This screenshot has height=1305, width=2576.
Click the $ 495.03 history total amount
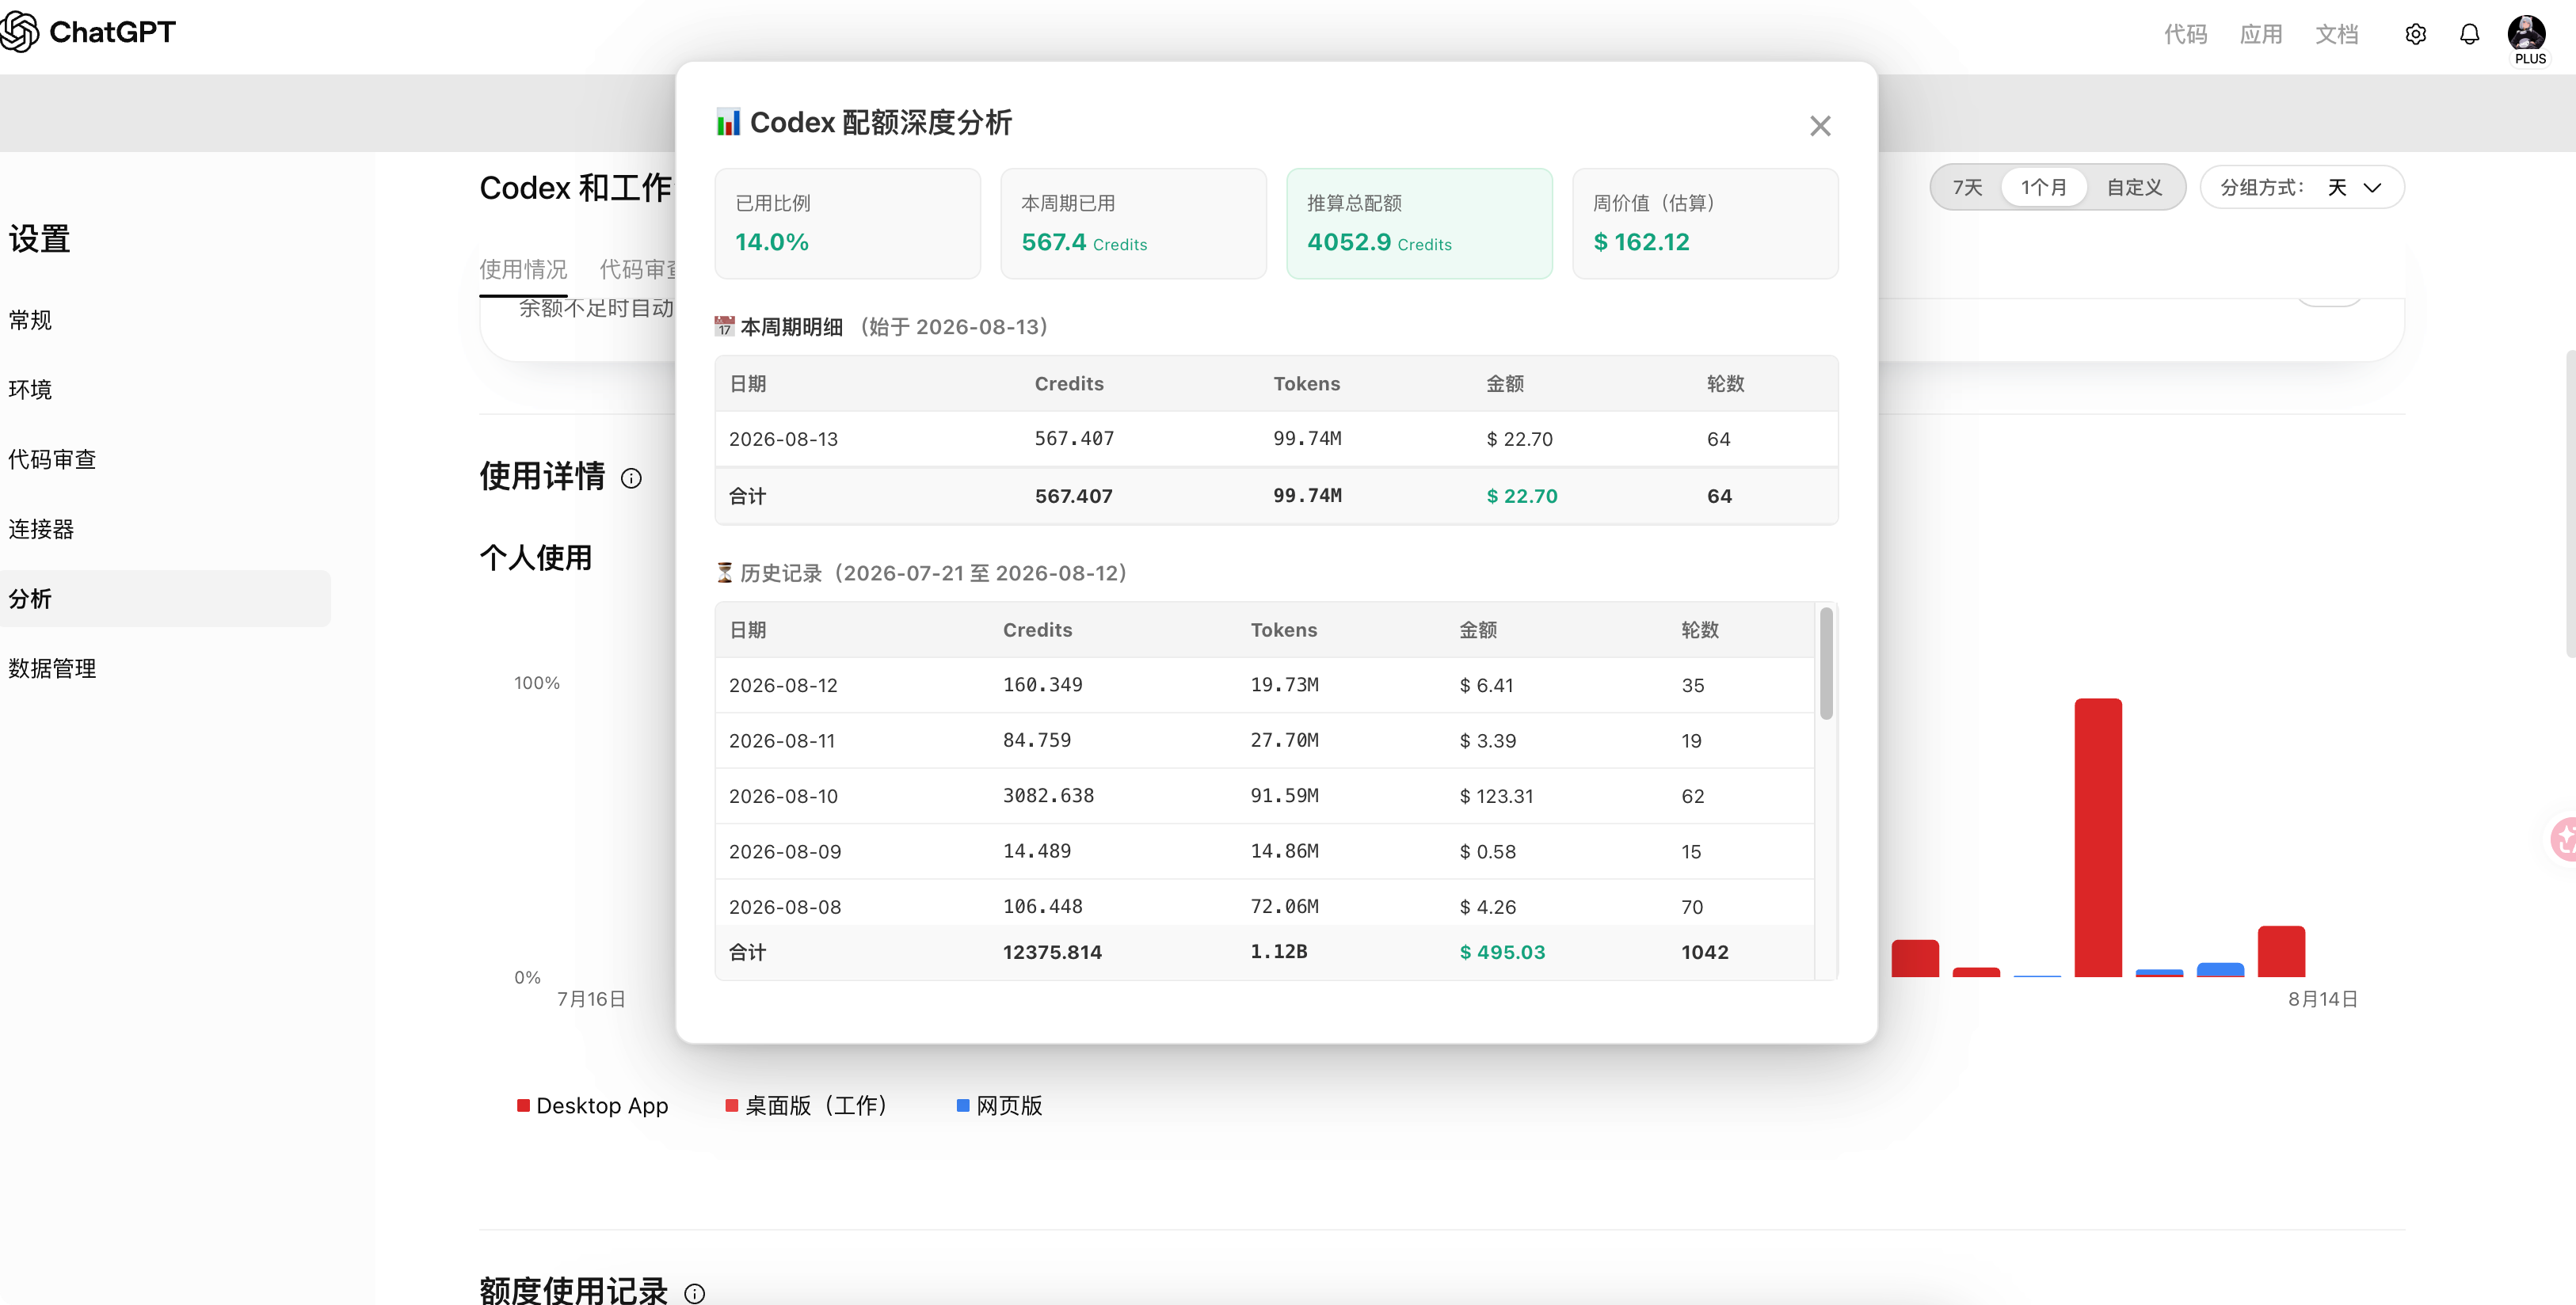(1502, 952)
